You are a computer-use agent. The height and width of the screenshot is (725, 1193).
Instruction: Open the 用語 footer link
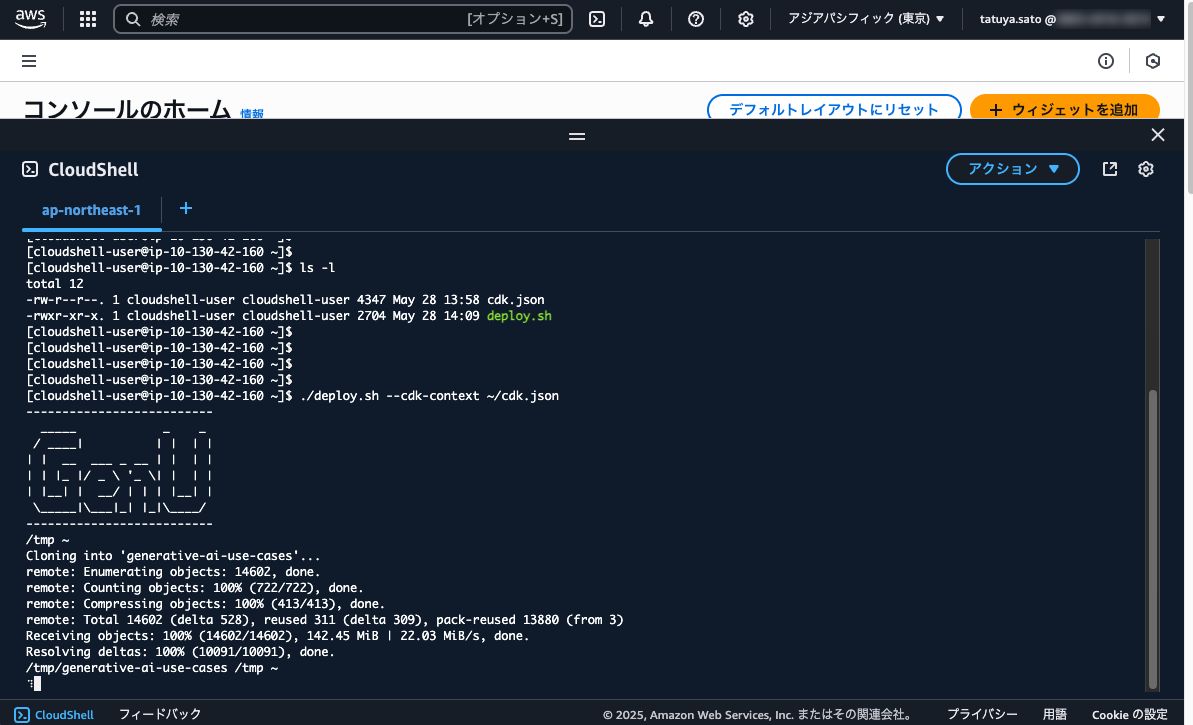(1055, 714)
